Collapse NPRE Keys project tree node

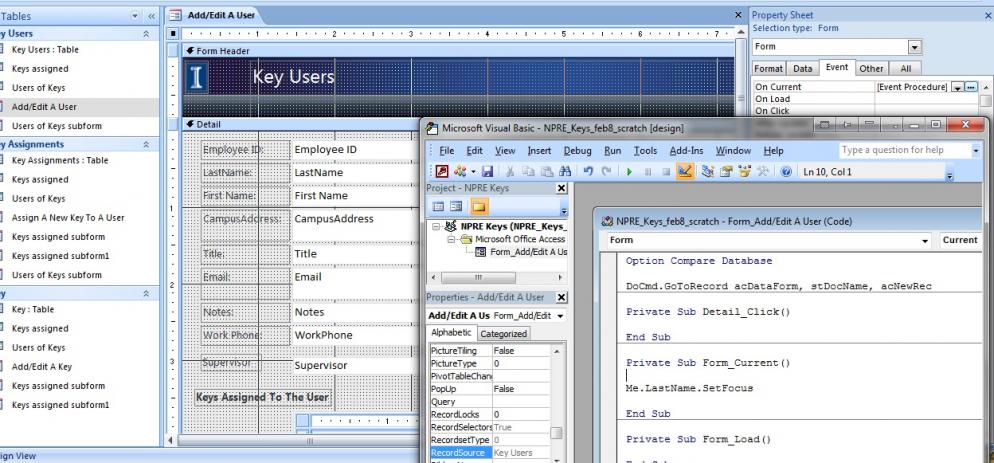point(436,226)
